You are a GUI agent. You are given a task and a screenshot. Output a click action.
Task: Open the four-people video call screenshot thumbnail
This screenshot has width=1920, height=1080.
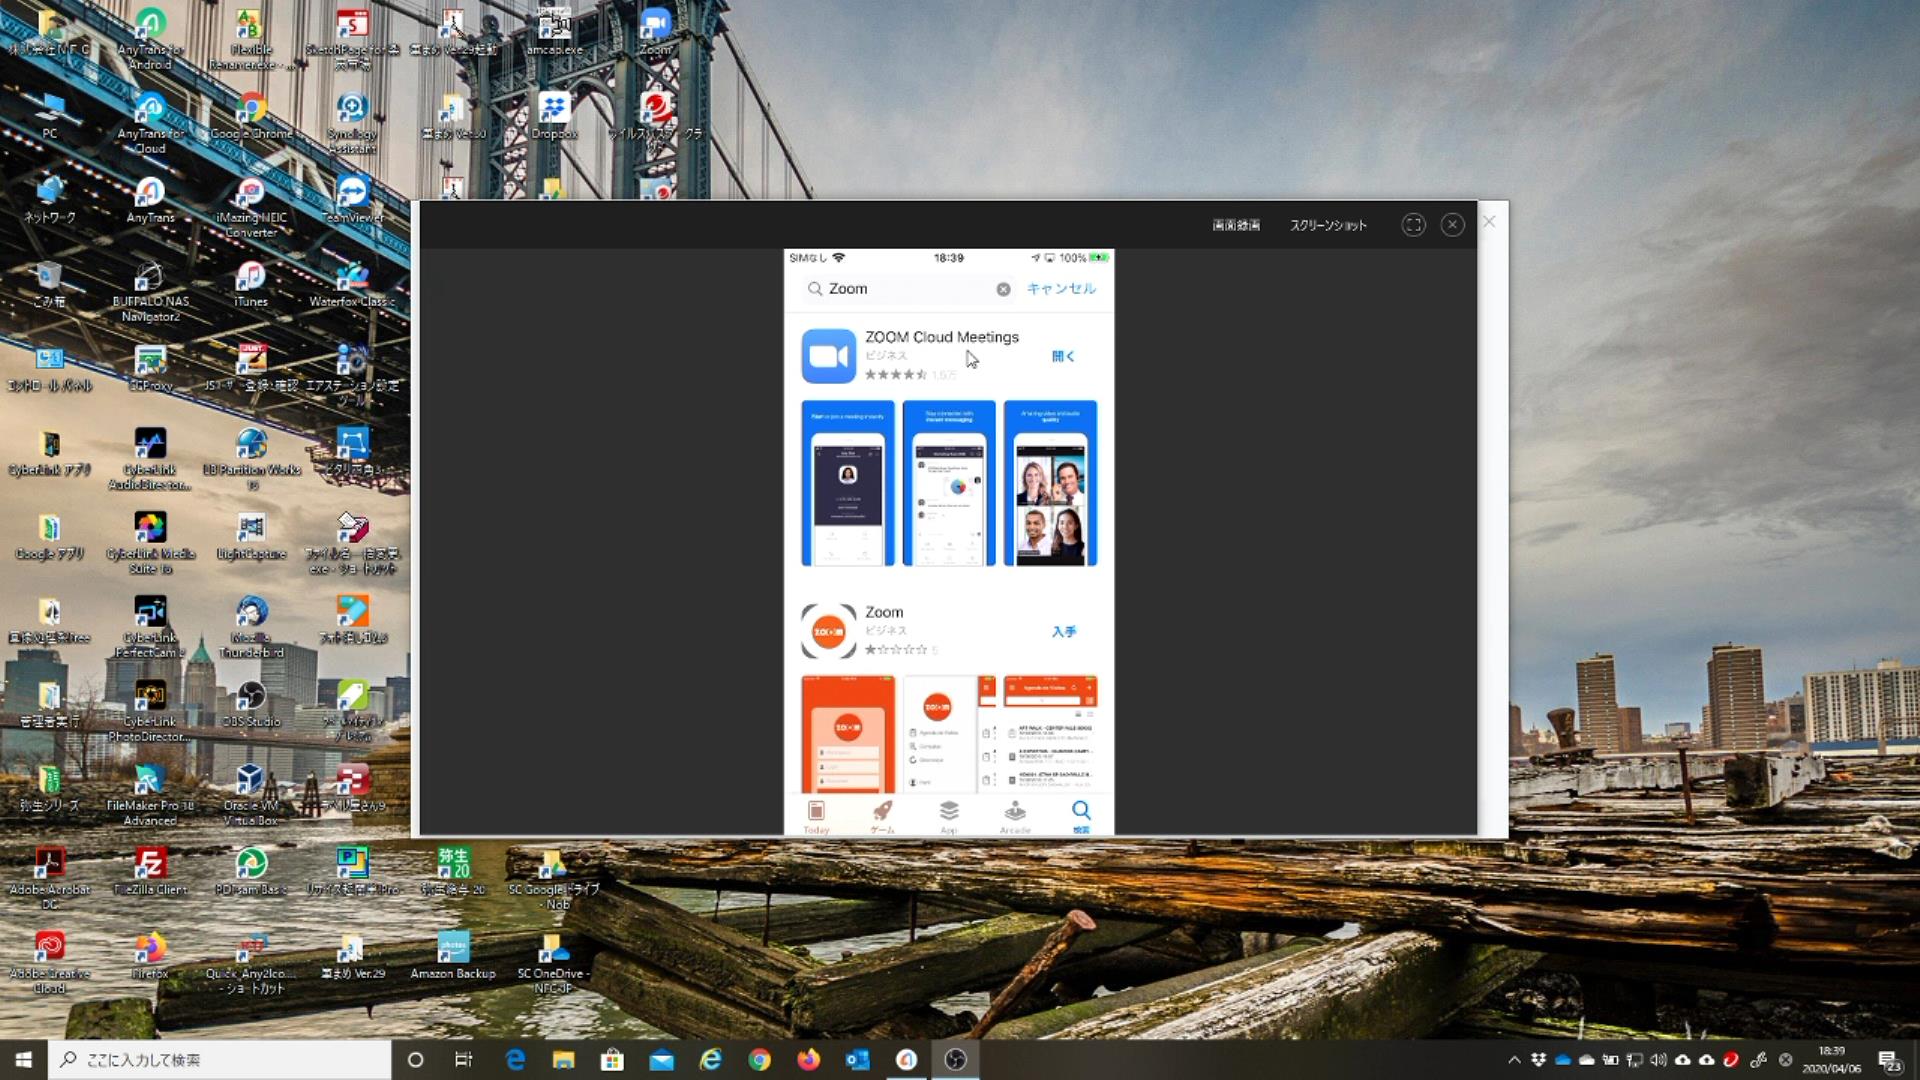tap(1050, 483)
